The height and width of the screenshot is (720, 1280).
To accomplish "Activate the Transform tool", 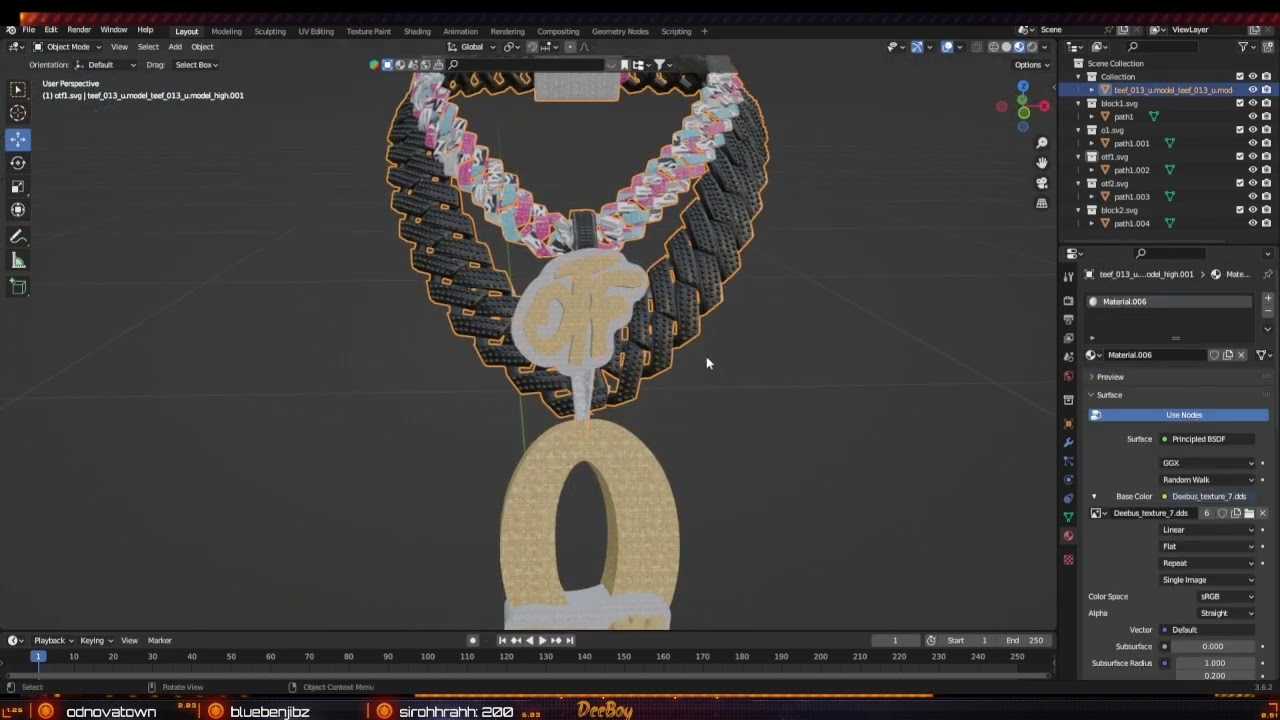I will (x=18, y=210).
